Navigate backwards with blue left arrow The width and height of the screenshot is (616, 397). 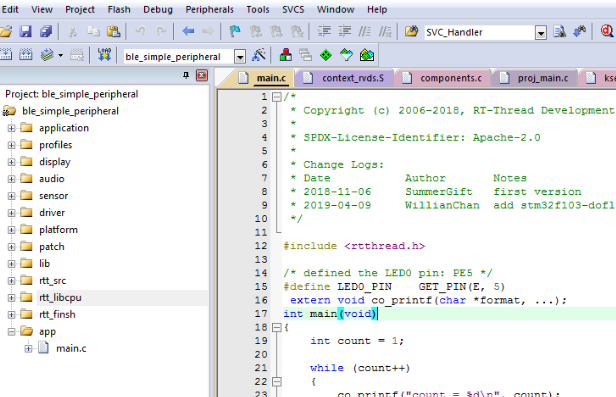[x=188, y=31]
